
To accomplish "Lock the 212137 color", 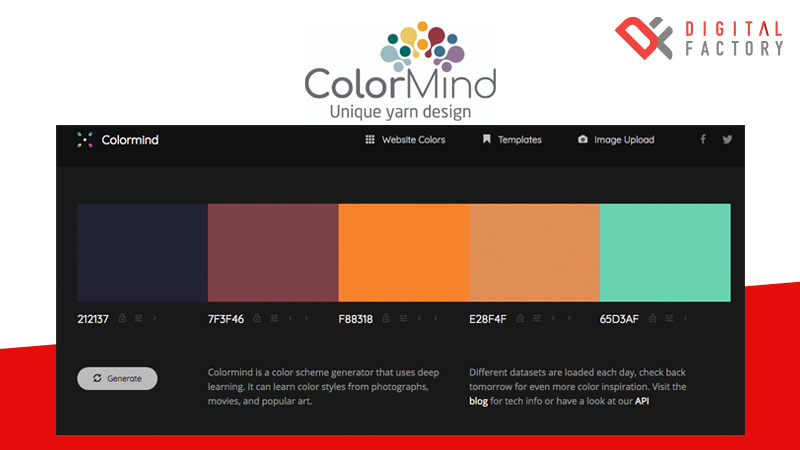I will 122,319.
